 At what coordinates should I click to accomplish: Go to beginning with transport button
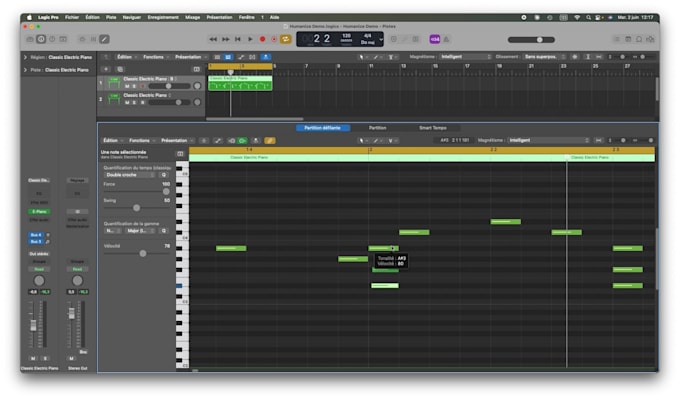pyautogui.click(x=238, y=39)
